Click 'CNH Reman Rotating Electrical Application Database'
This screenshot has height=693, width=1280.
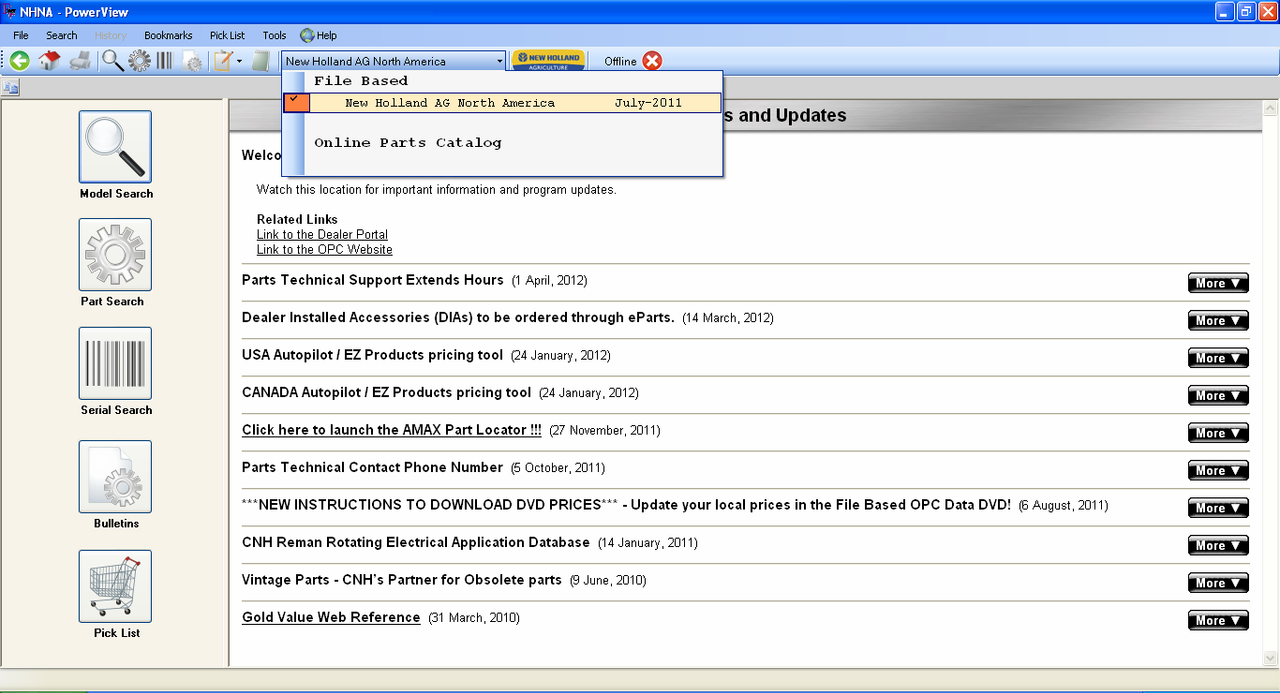[x=416, y=543]
